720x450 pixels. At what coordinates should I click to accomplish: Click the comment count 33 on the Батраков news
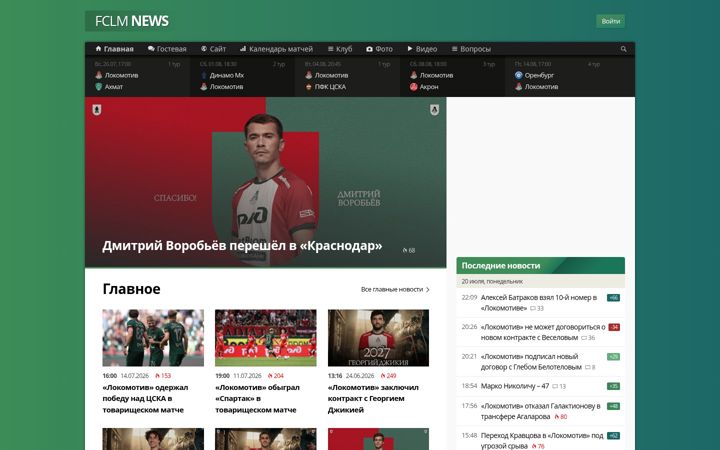click(x=537, y=309)
